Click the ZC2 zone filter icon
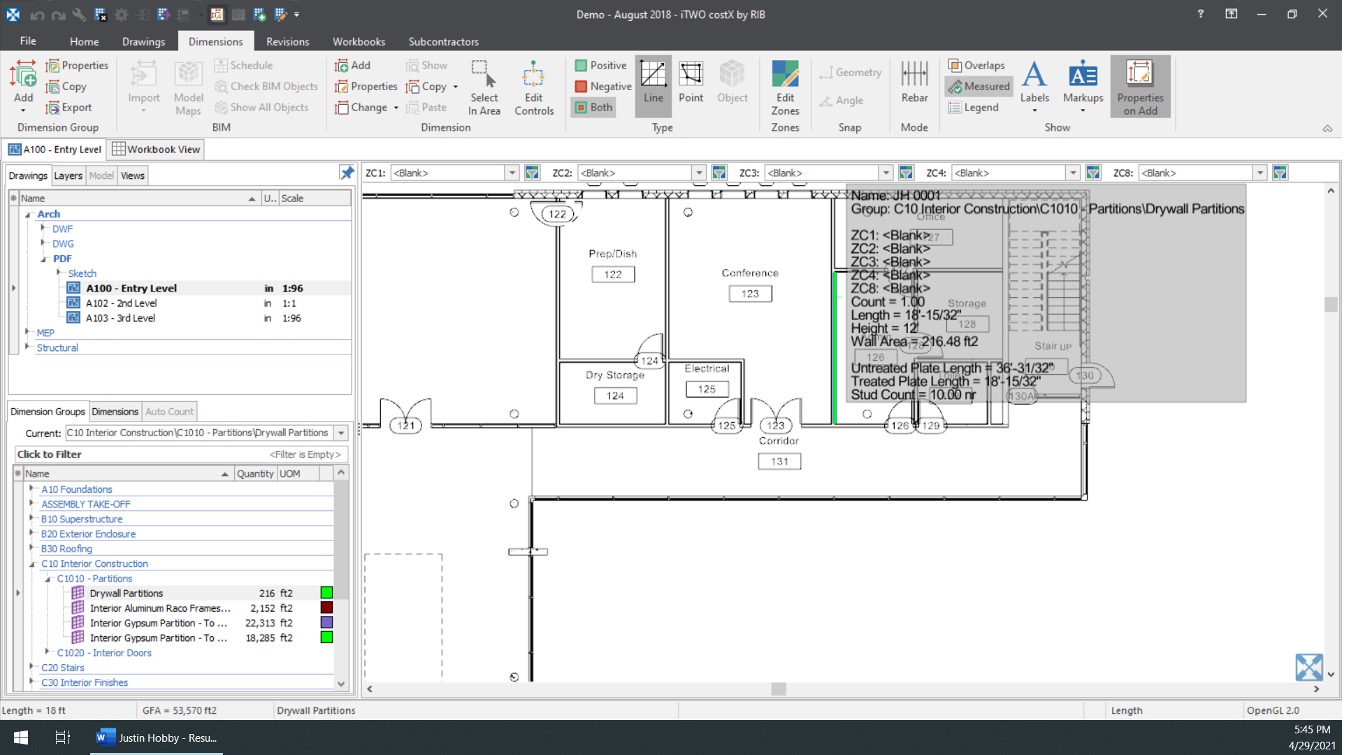The image size is (1345, 755). [x=719, y=173]
